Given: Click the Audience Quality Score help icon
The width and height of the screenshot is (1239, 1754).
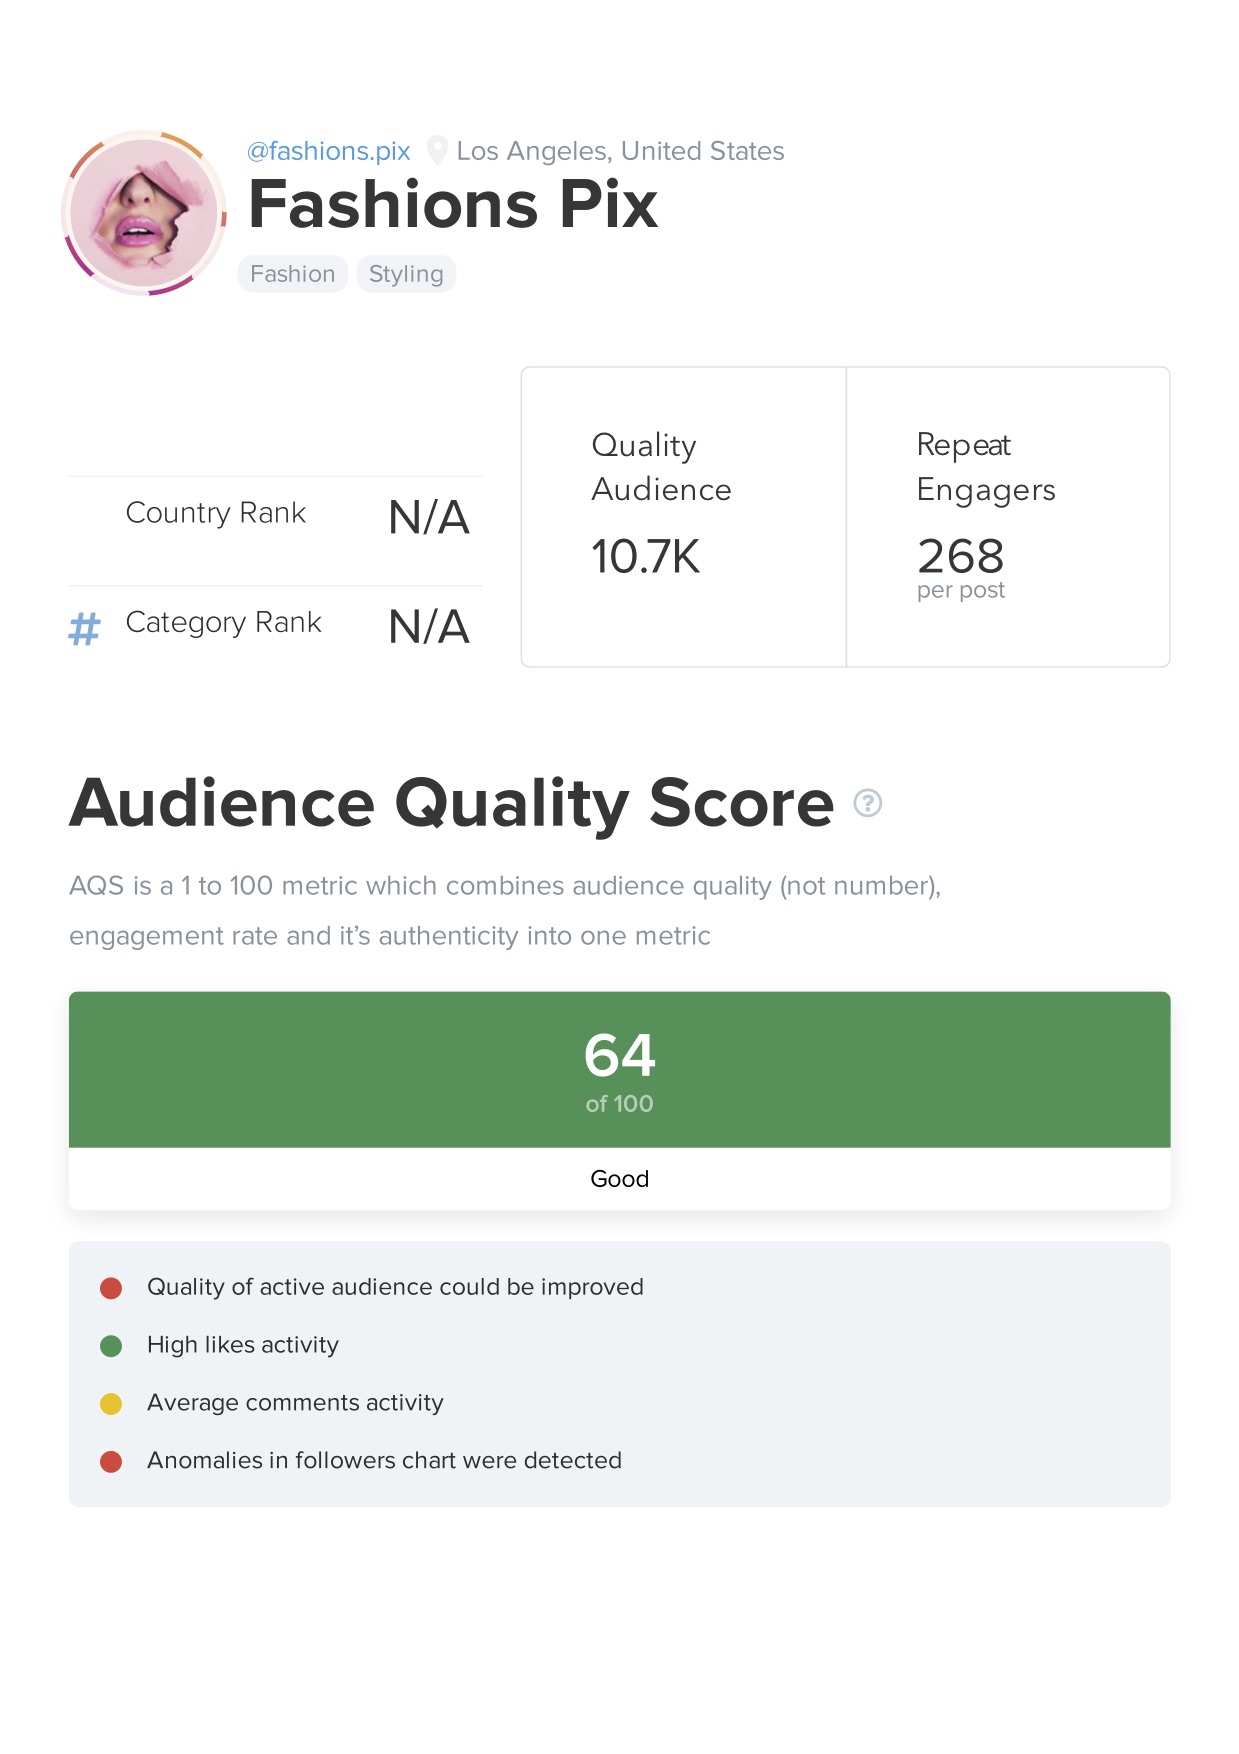Looking at the screenshot, I should click(x=868, y=803).
